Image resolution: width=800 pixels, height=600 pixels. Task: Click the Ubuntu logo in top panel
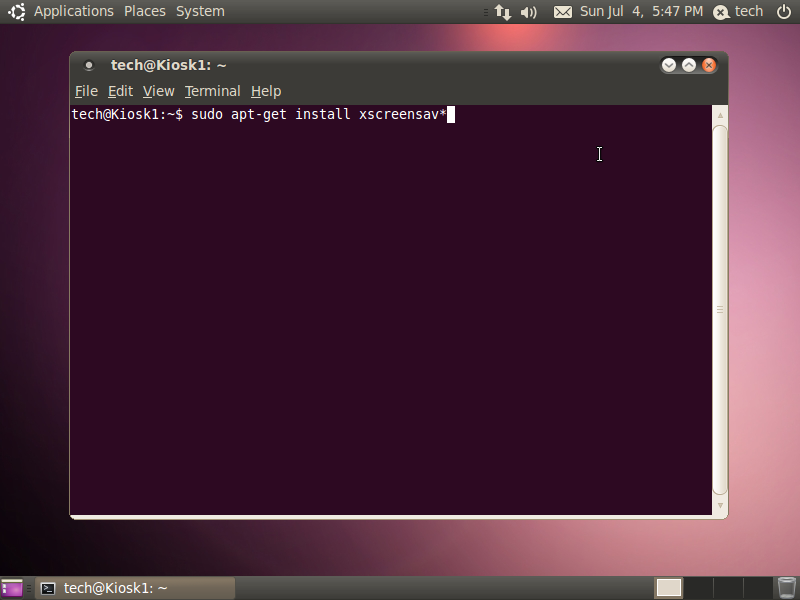pyautogui.click(x=16, y=11)
